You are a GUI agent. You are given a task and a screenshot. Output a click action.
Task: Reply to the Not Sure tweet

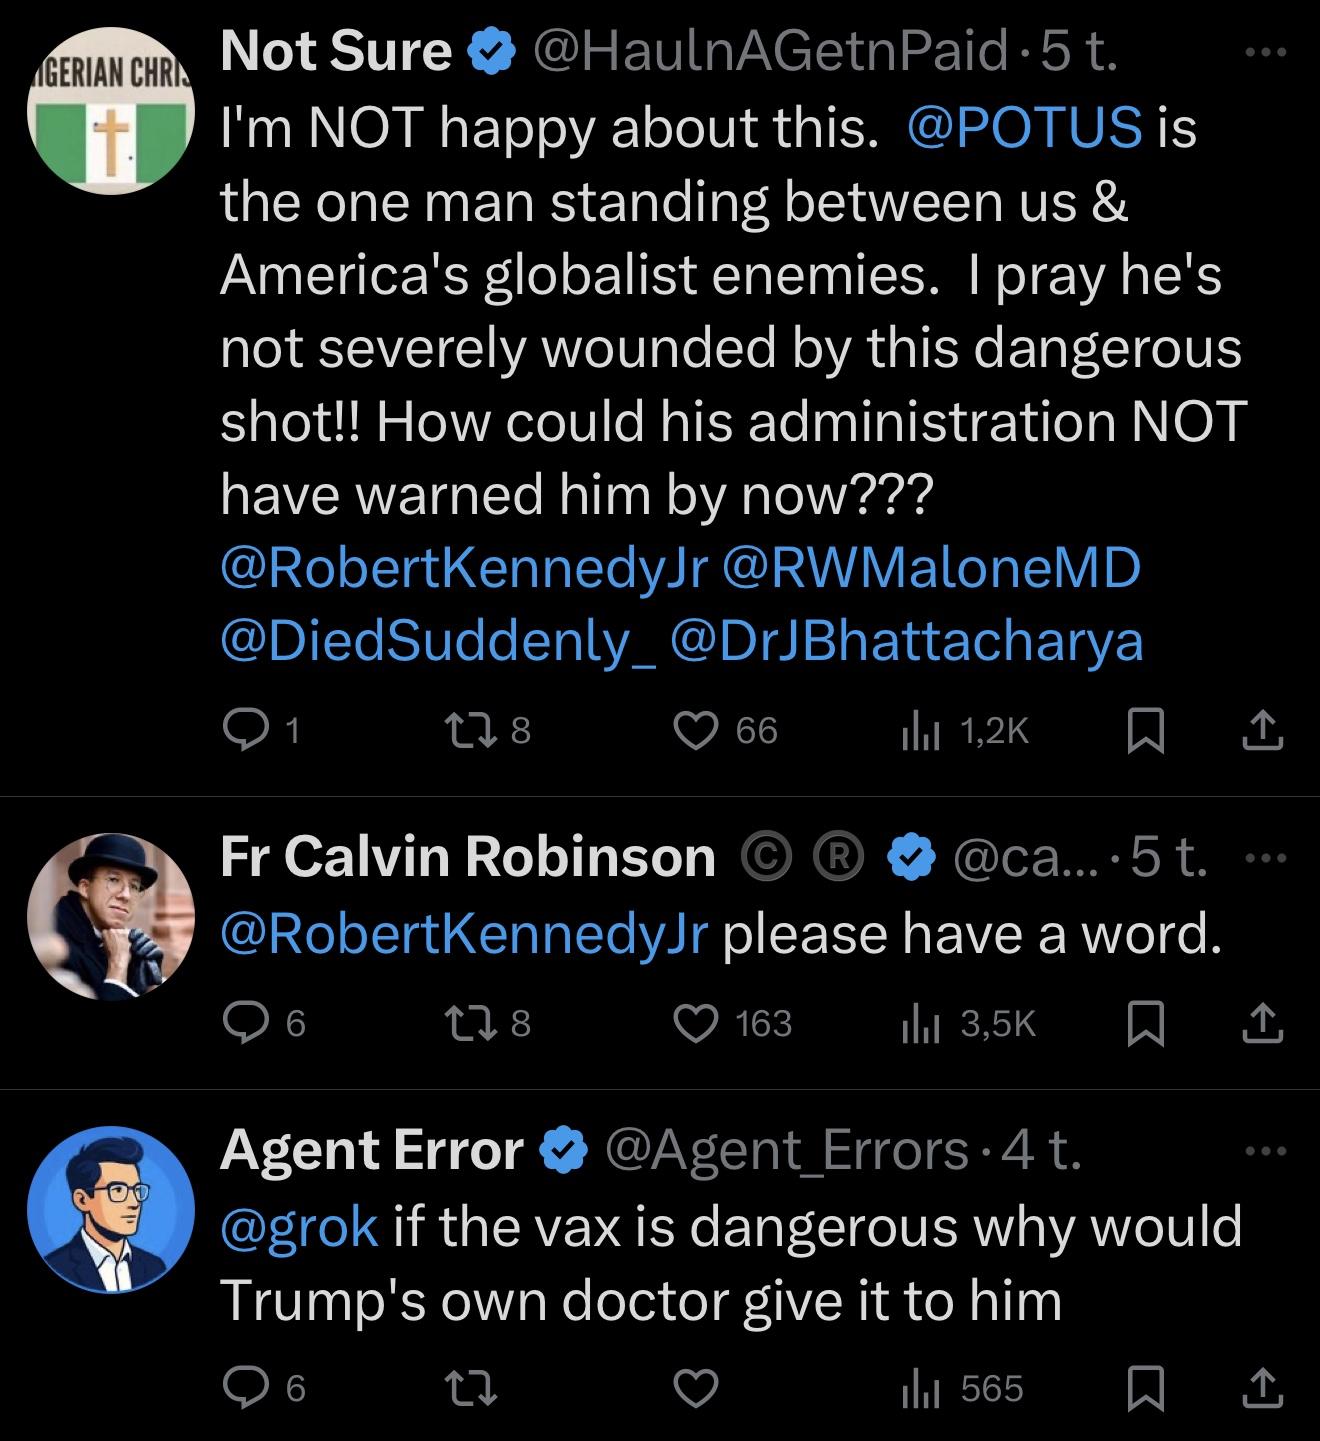(240, 731)
